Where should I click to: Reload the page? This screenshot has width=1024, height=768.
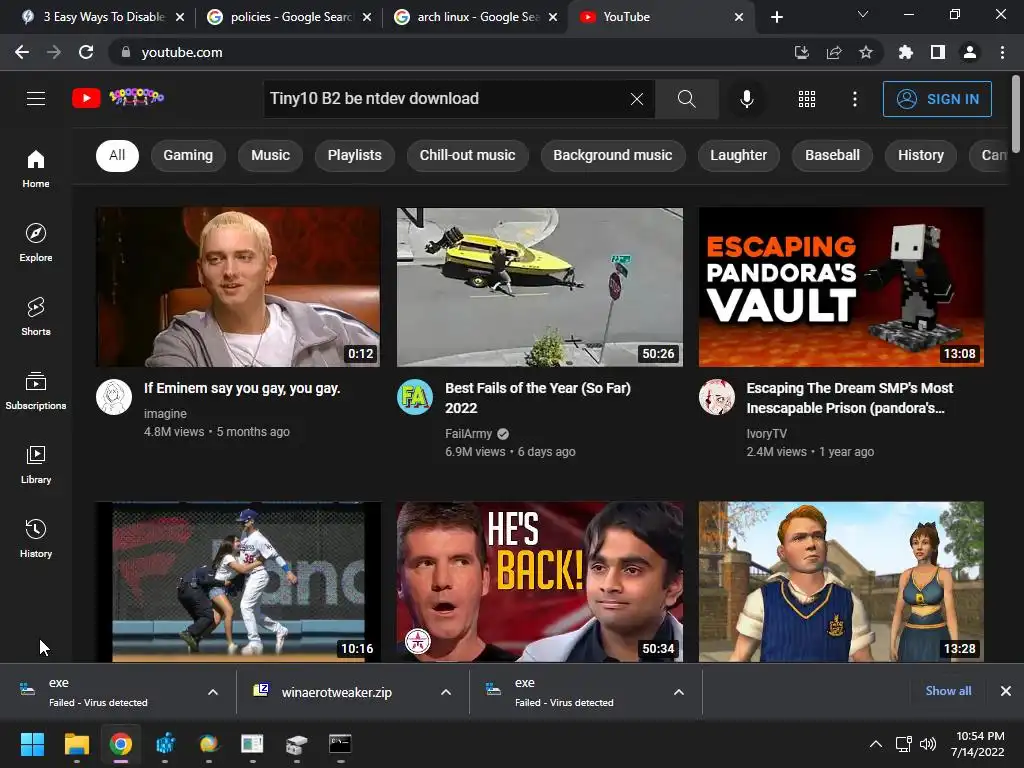point(86,52)
